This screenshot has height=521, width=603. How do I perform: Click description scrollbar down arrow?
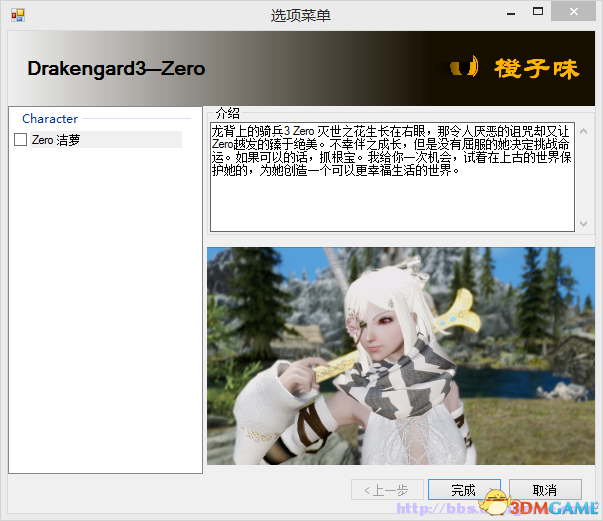pyautogui.click(x=583, y=224)
